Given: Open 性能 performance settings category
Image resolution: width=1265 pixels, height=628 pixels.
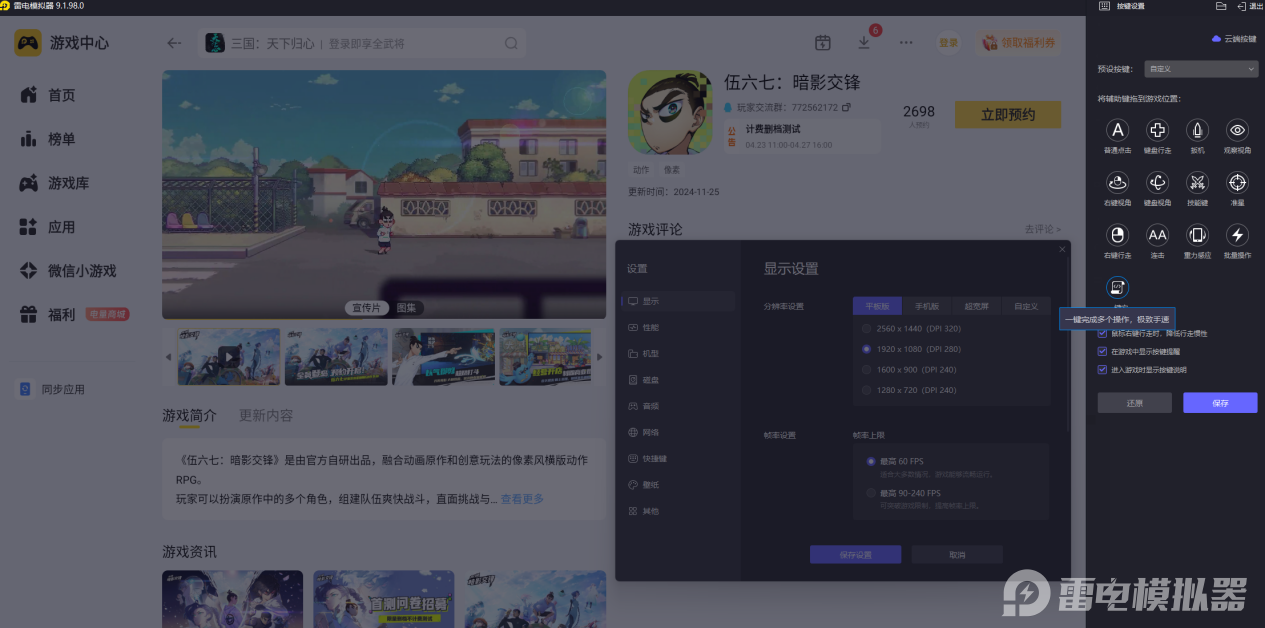Looking at the screenshot, I should [x=678, y=327].
